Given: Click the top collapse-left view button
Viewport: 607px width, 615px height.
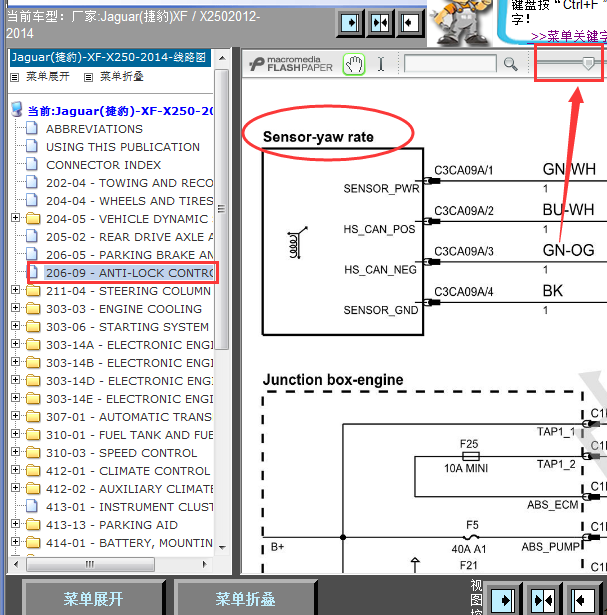Looking at the screenshot, I should pos(410,23).
